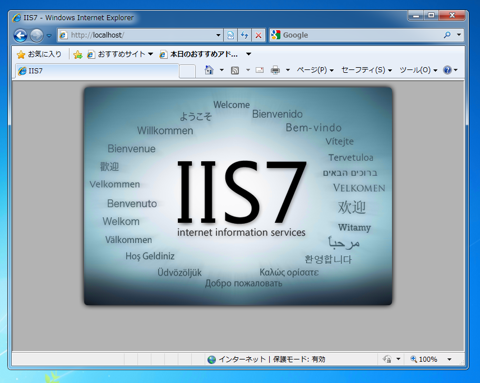Open the 本日のおすすめアド... link
Viewport: 480px width, 383px height.
(x=199, y=54)
